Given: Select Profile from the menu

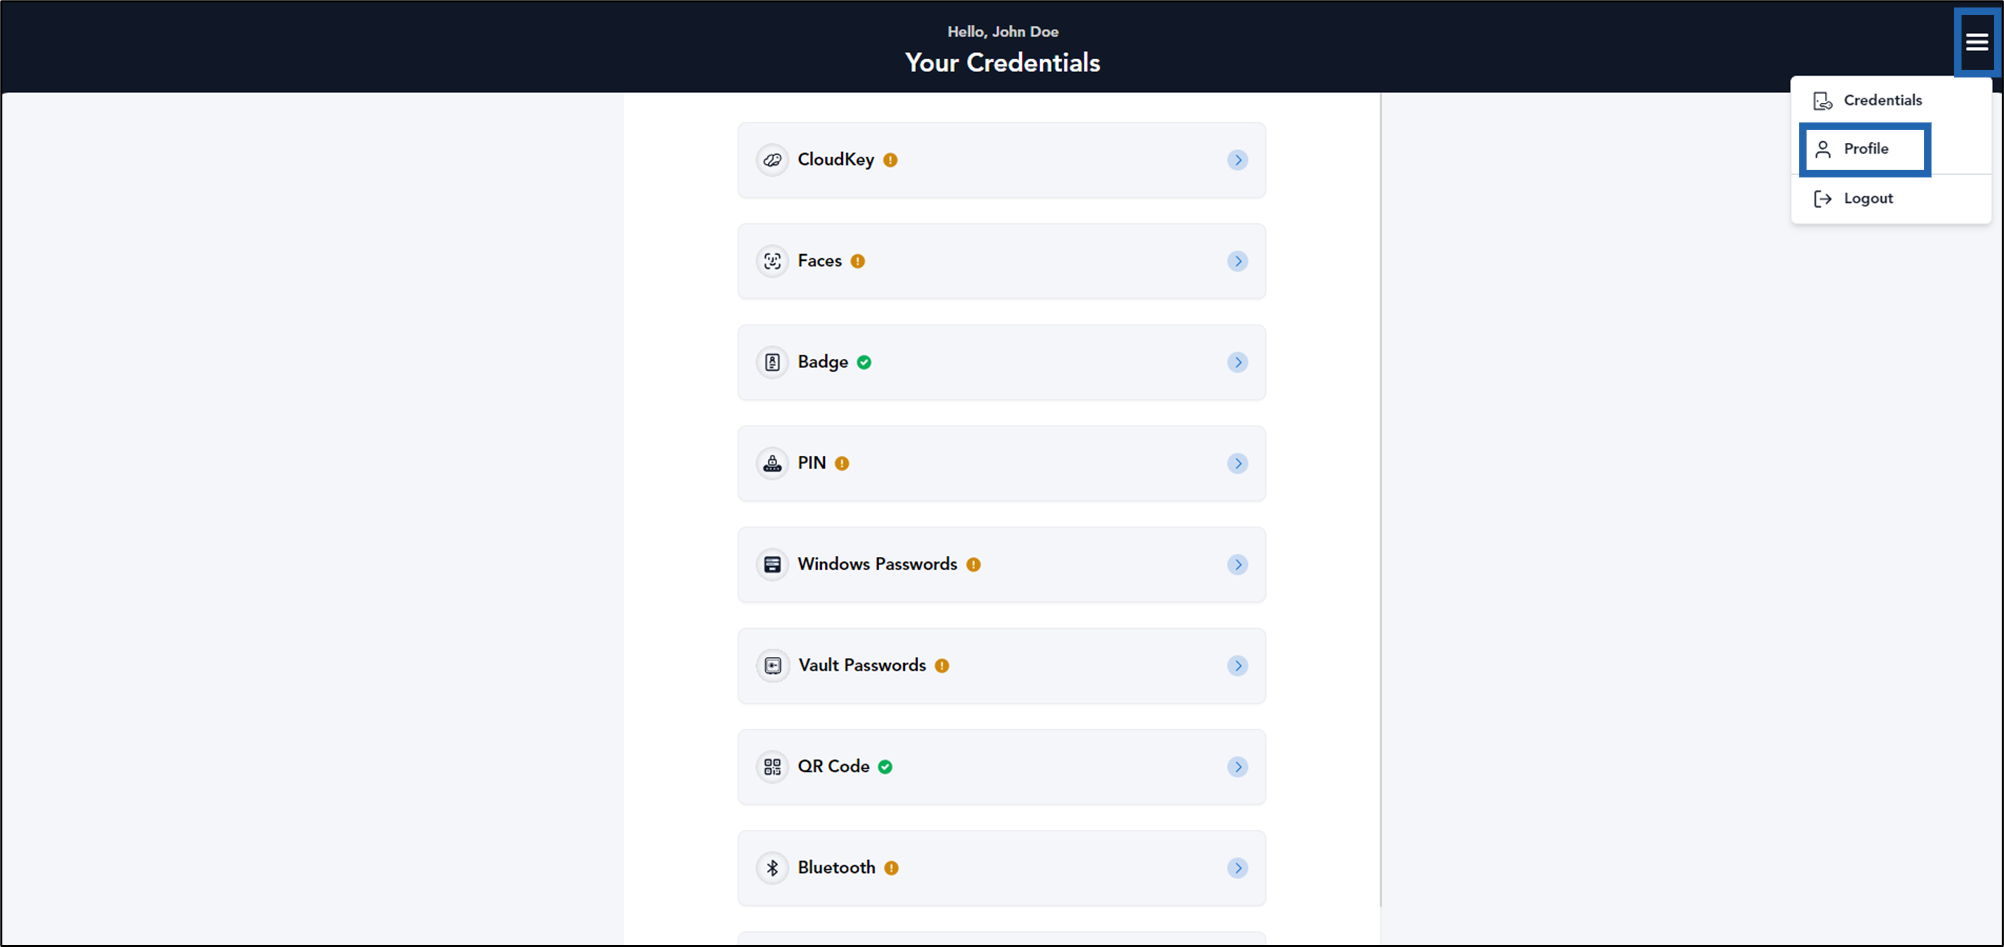Looking at the screenshot, I should [x=1865, y=149].
